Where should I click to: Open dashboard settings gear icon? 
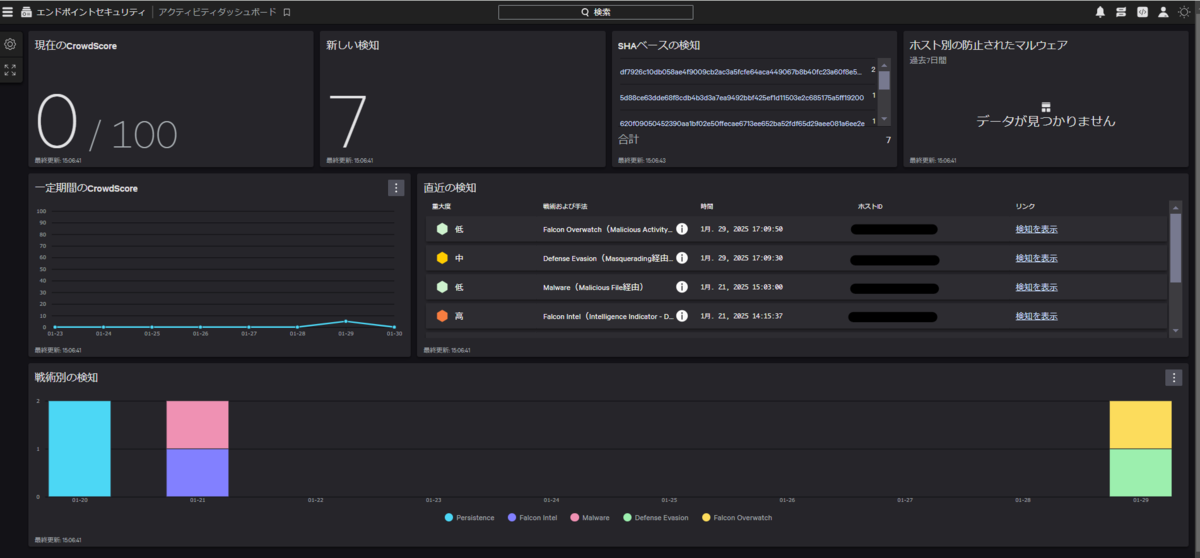click(x=10, y=45)
